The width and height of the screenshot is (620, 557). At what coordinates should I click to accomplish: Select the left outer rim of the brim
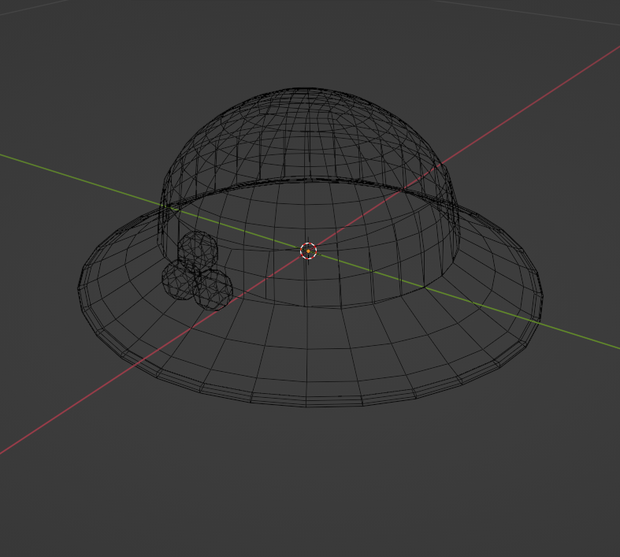81,291
